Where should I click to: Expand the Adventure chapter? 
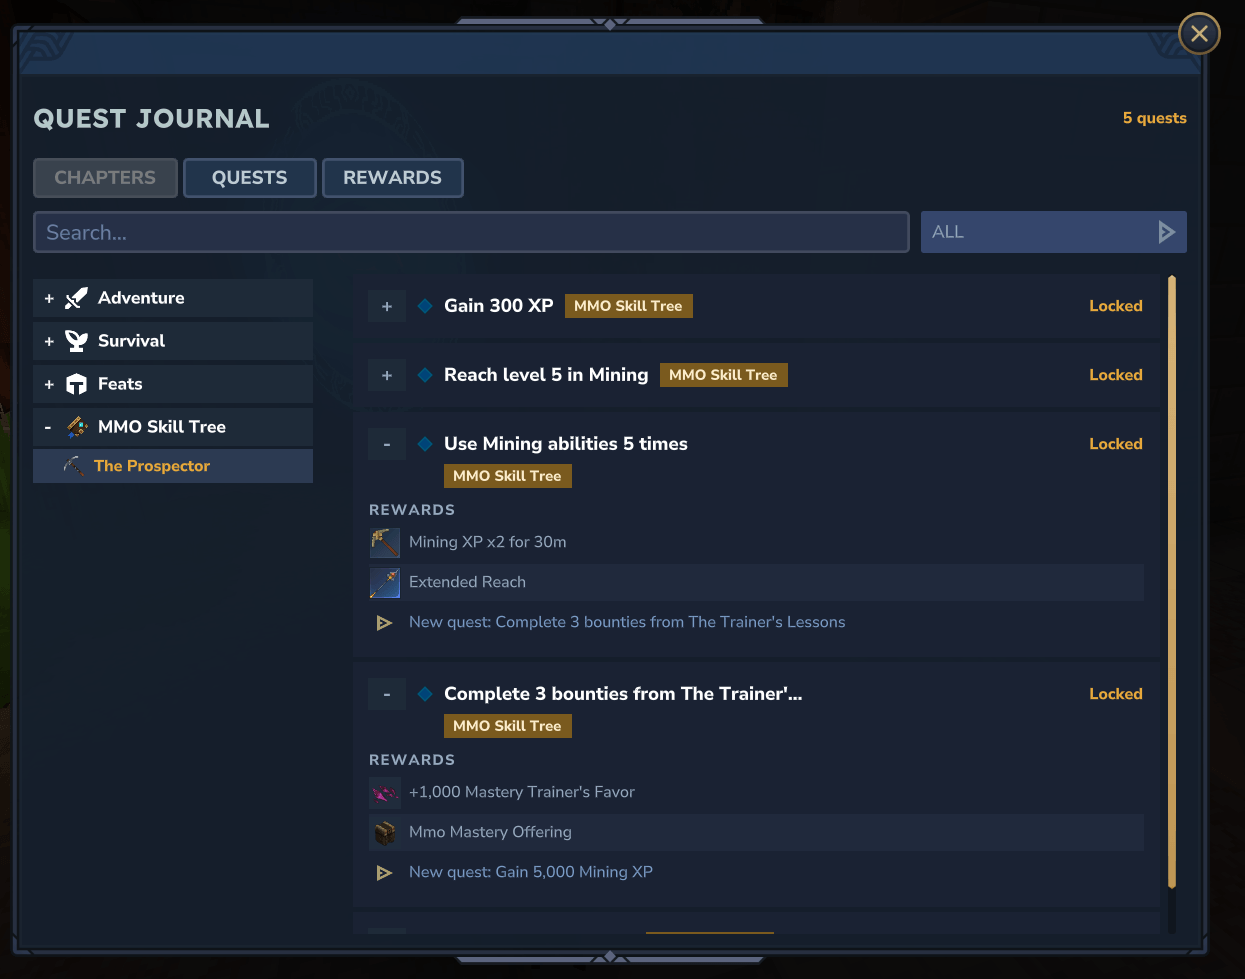(49, 299)
